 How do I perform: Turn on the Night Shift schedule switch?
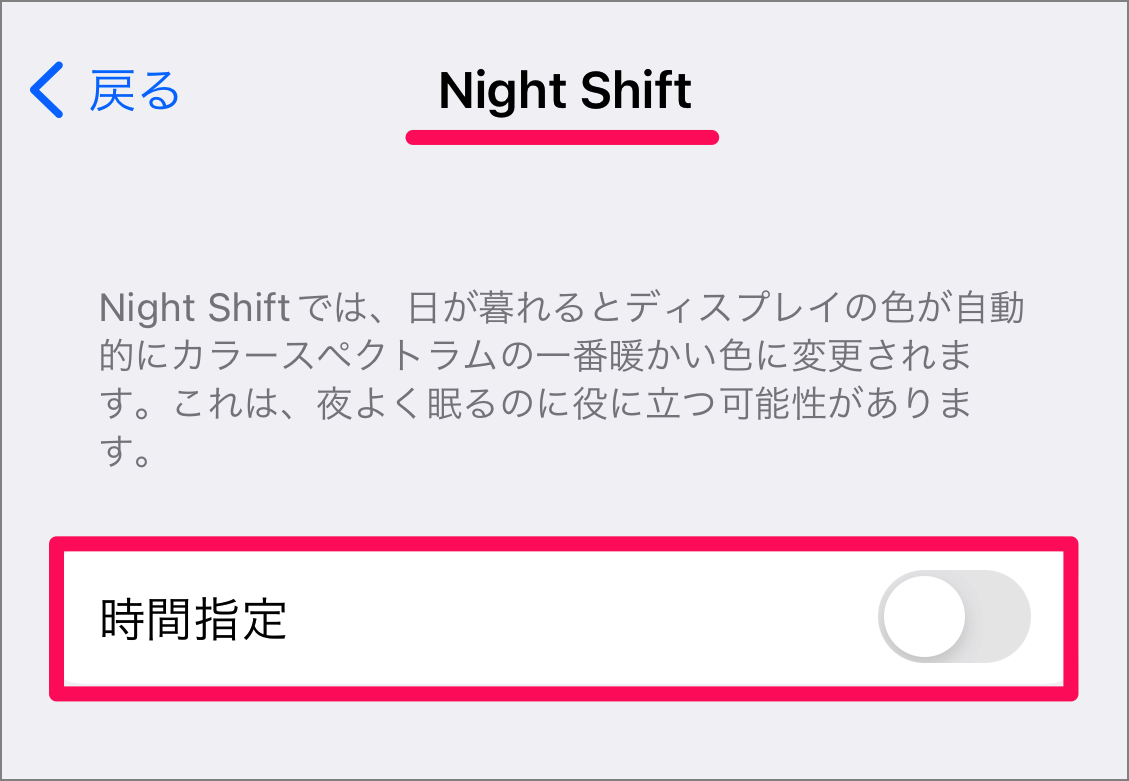[955, 617]
